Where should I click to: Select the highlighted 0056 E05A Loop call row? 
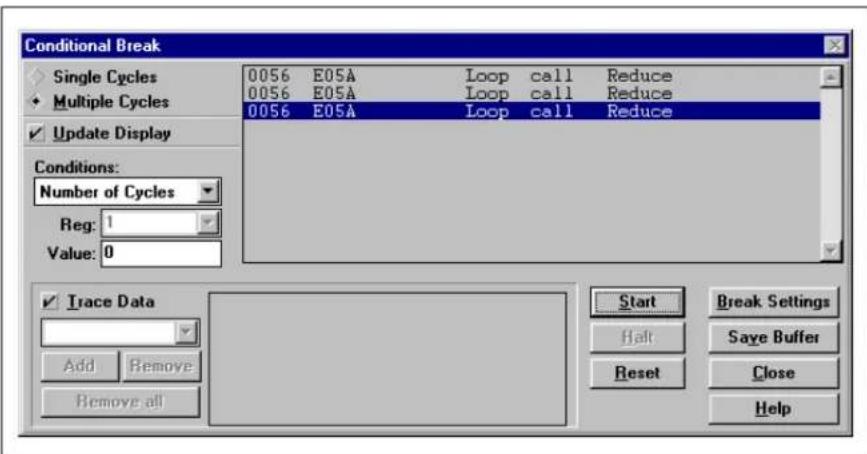532,111
